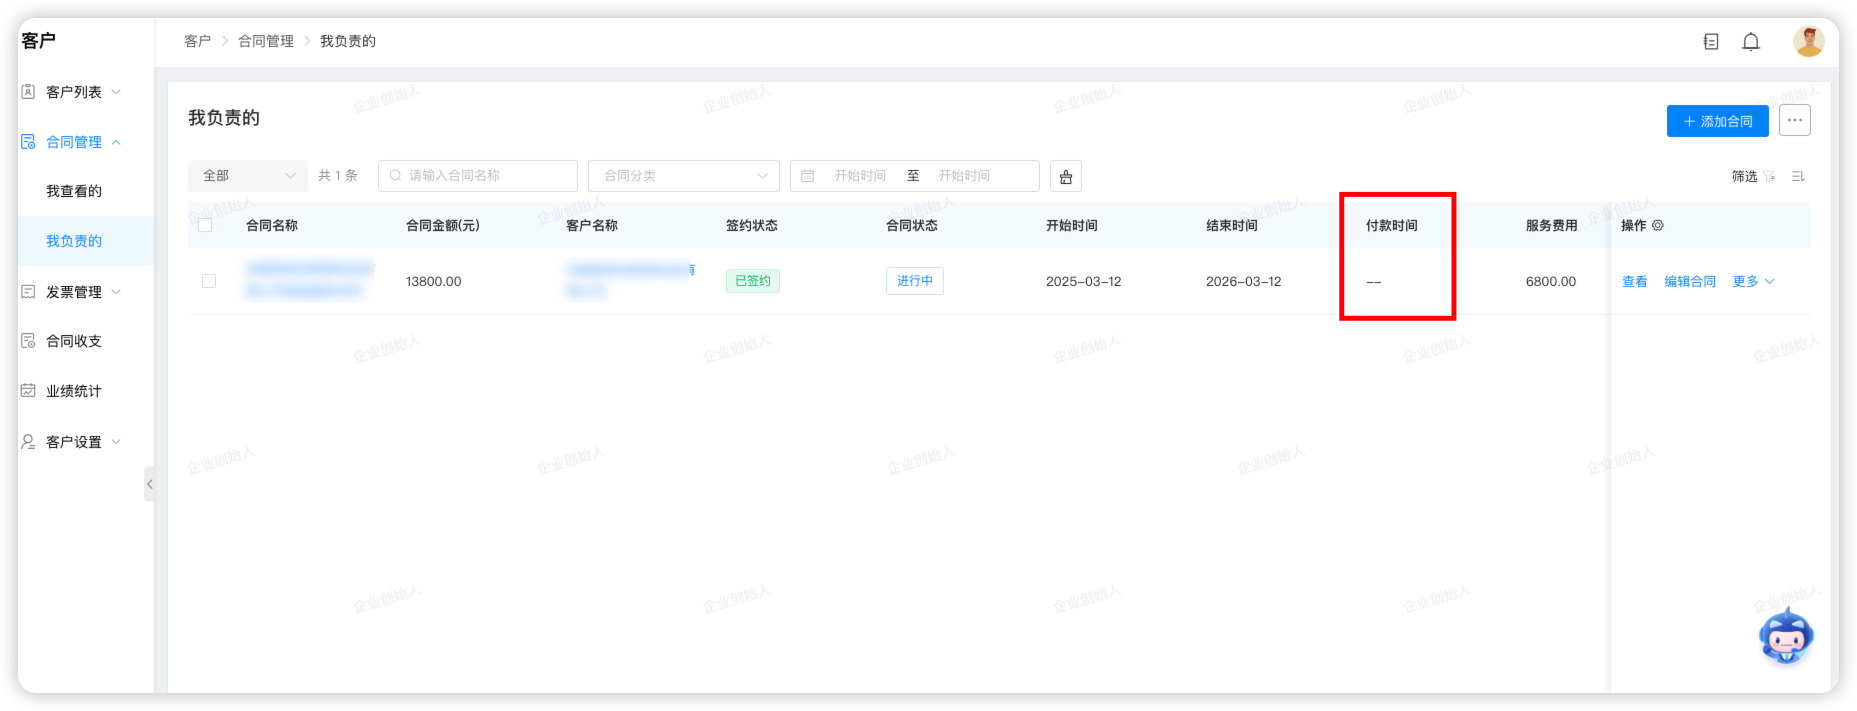1857x711 pixels.
Task: Click 编辑合同 for the contract row
Action: click(1690, 281)
